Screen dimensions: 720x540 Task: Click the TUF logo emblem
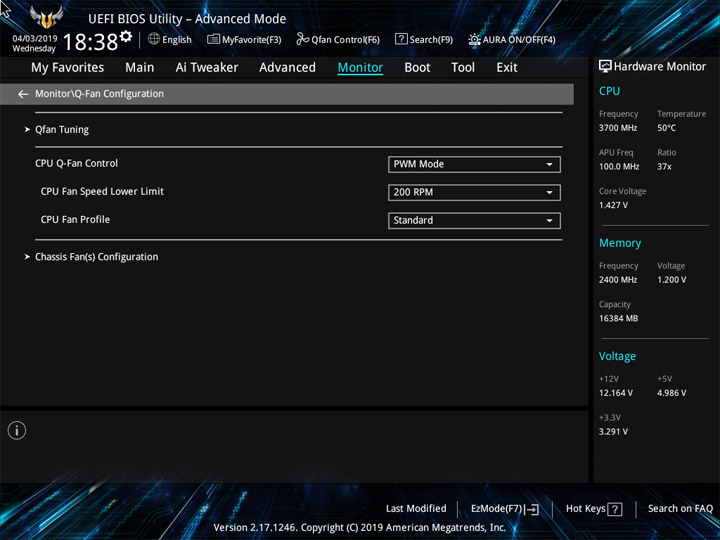(46, 17)
